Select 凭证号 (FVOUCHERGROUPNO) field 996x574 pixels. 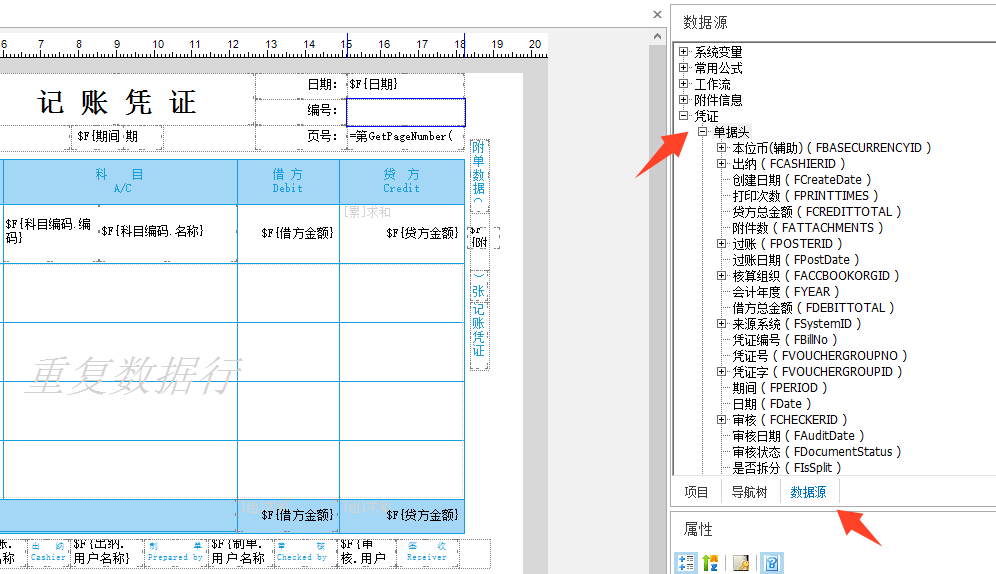tap(819, 356)
